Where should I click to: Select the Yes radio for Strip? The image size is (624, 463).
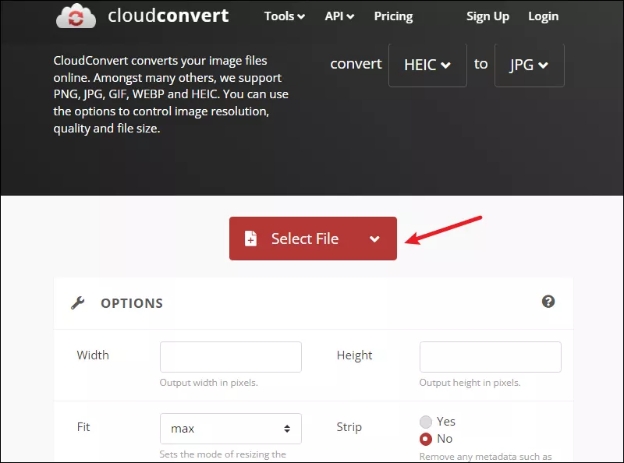pyautogui.click(x=426, y=422)
